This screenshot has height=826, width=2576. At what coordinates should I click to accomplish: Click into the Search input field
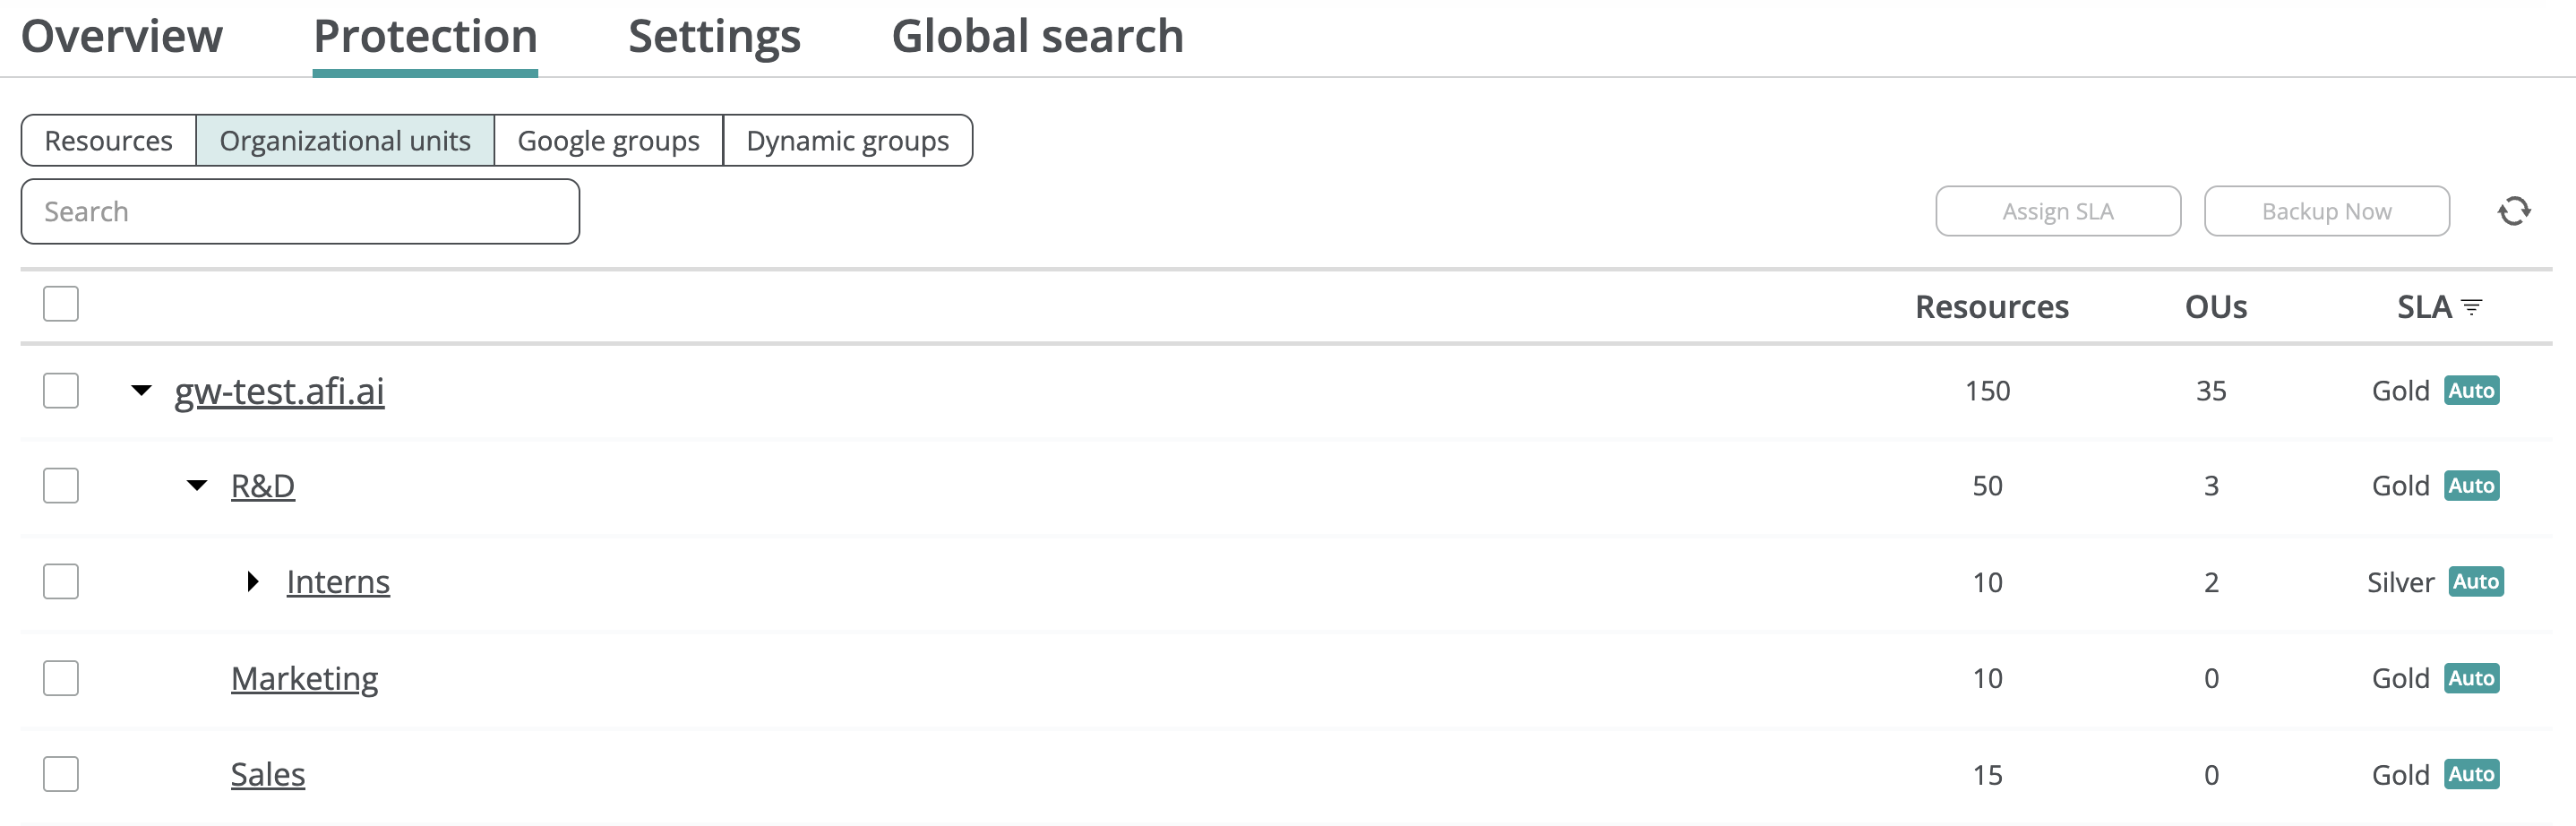[x=300, y=212]
